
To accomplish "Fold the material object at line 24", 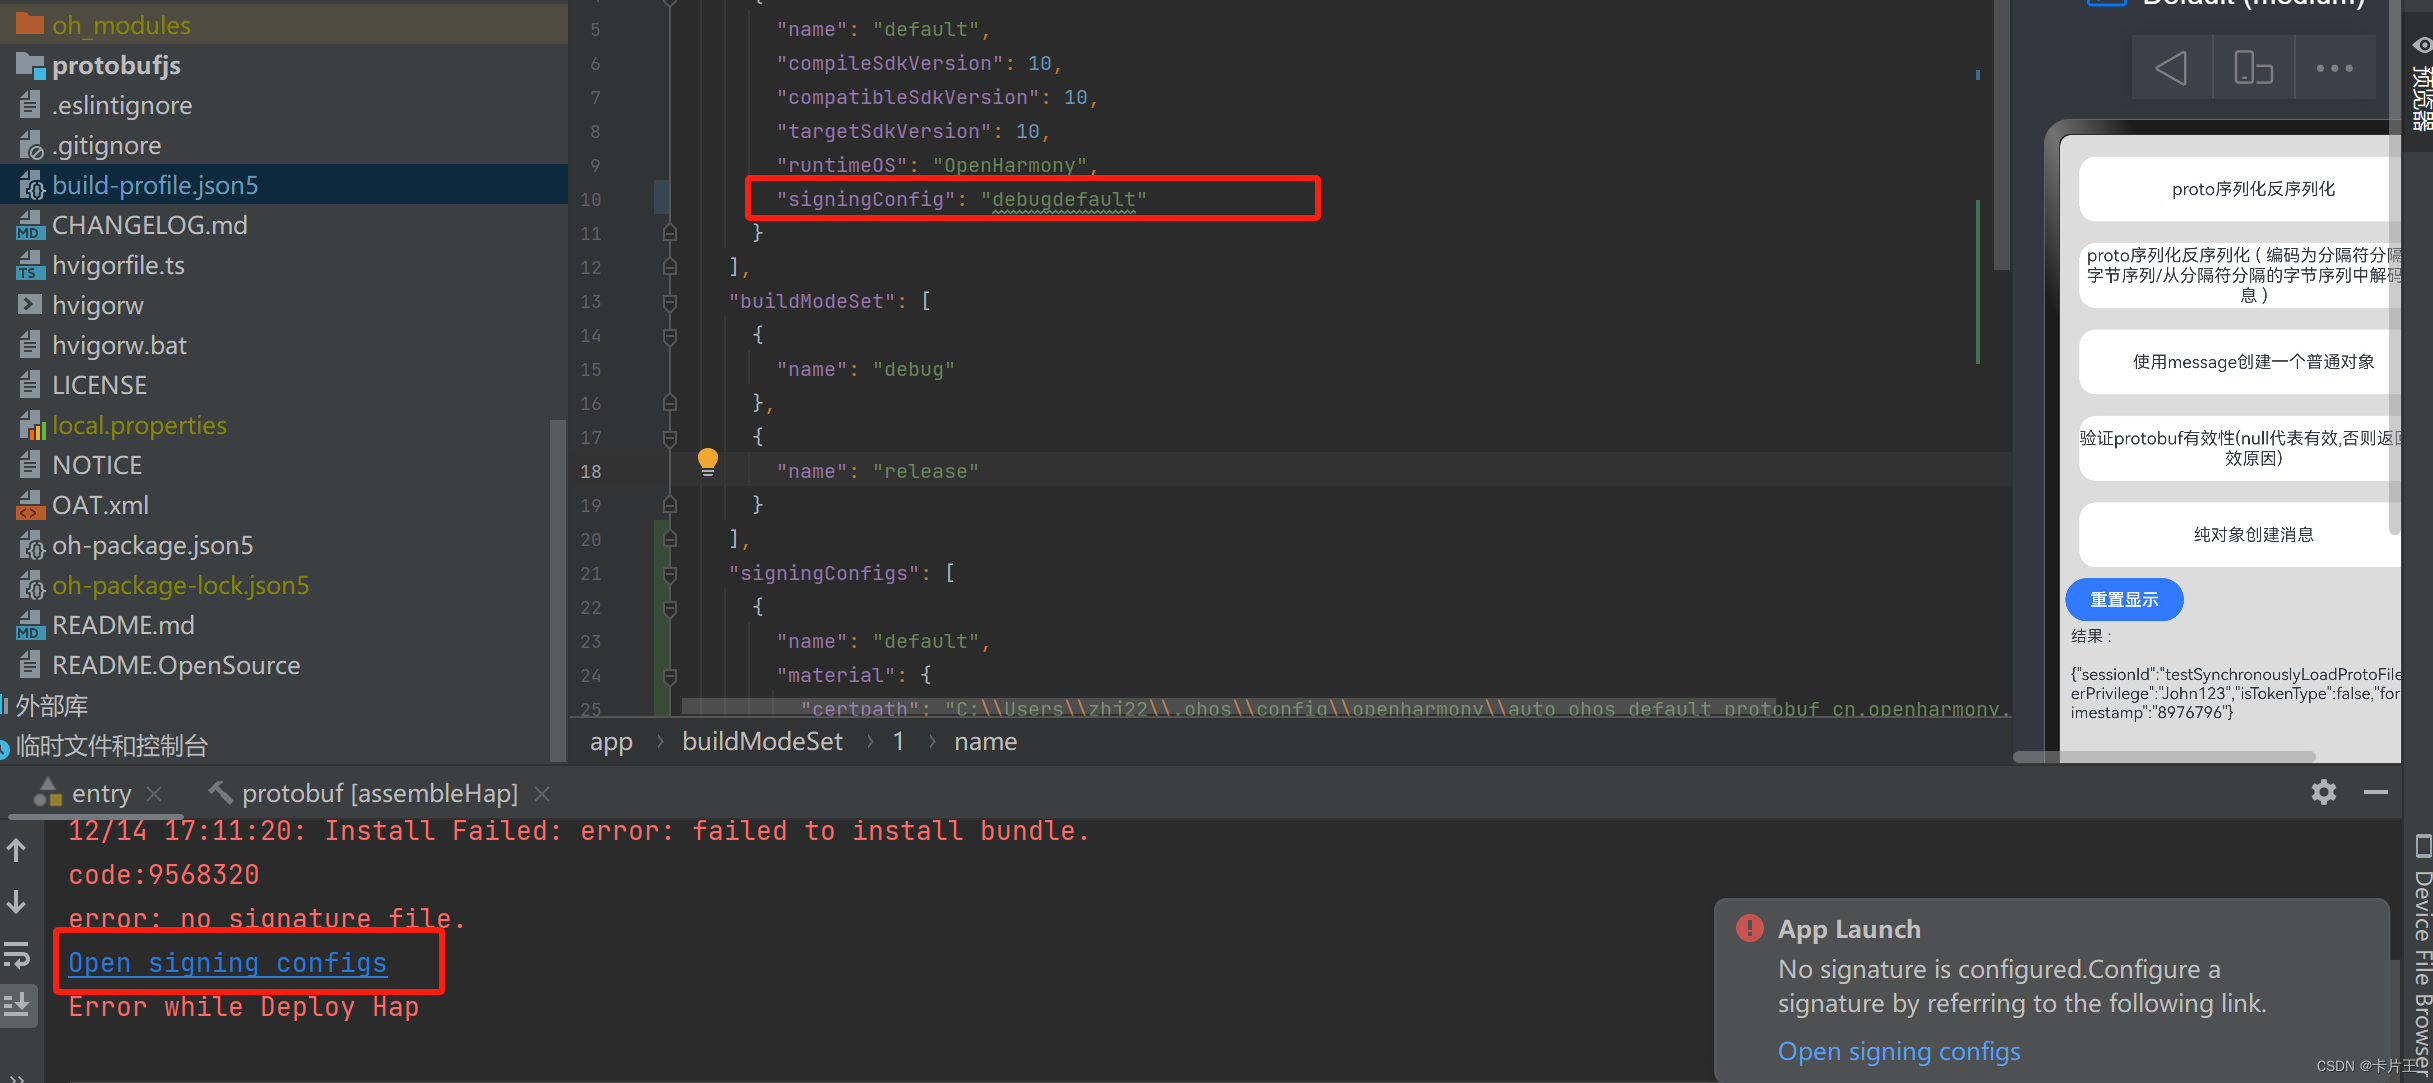I will [x=670, y=676].
